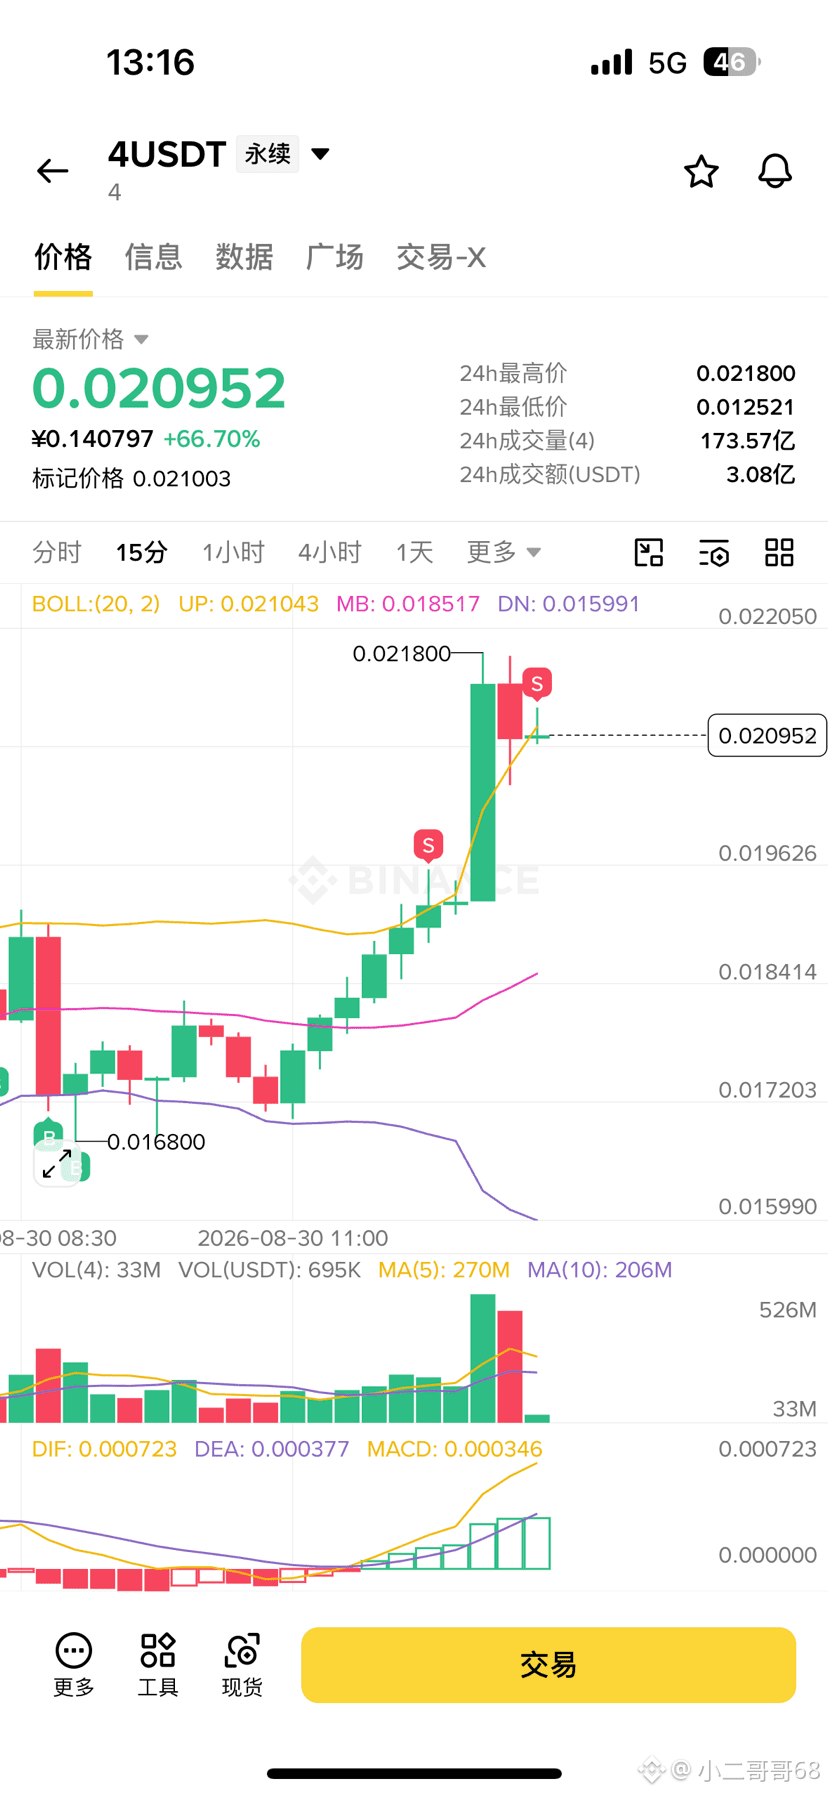Open the chart drawing tools icon
The image size is (828, 1796).
[649, 552]
